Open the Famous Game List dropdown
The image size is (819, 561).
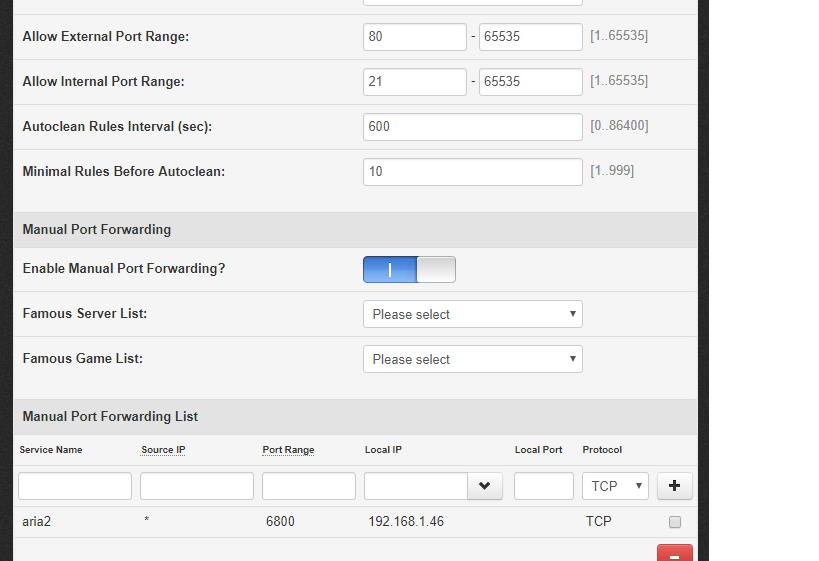pyautogui.click(x=473, y=359)
